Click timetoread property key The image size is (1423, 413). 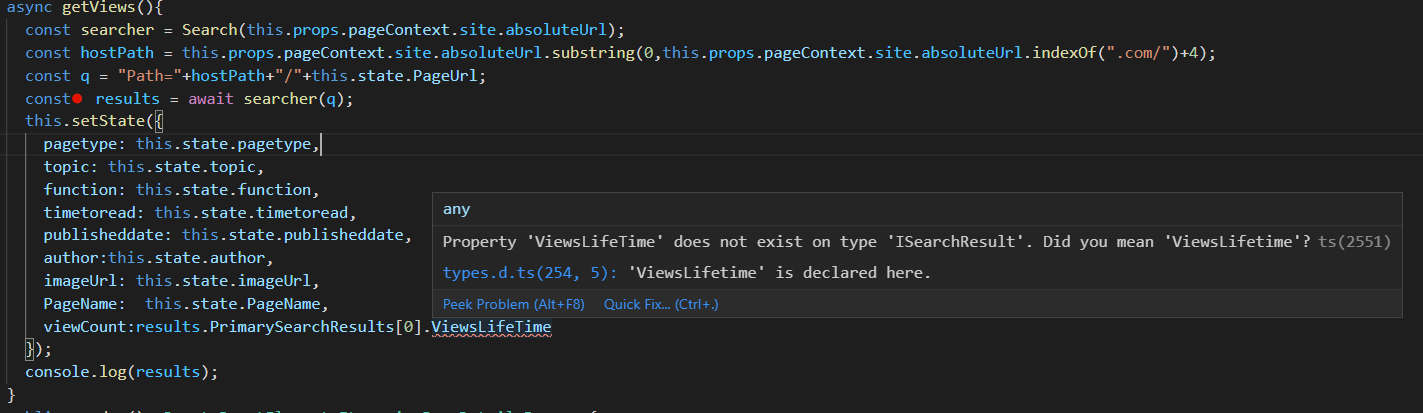pyautogui.click(x=89, y=213)
